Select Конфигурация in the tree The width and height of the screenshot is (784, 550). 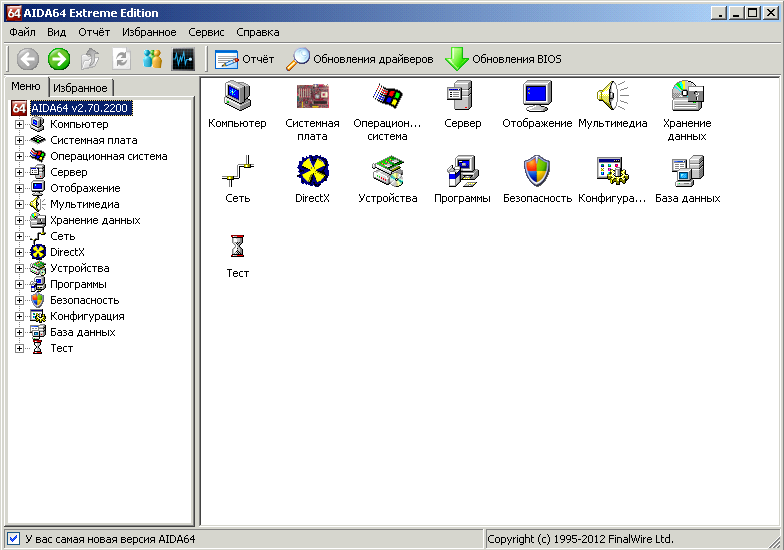87,316
